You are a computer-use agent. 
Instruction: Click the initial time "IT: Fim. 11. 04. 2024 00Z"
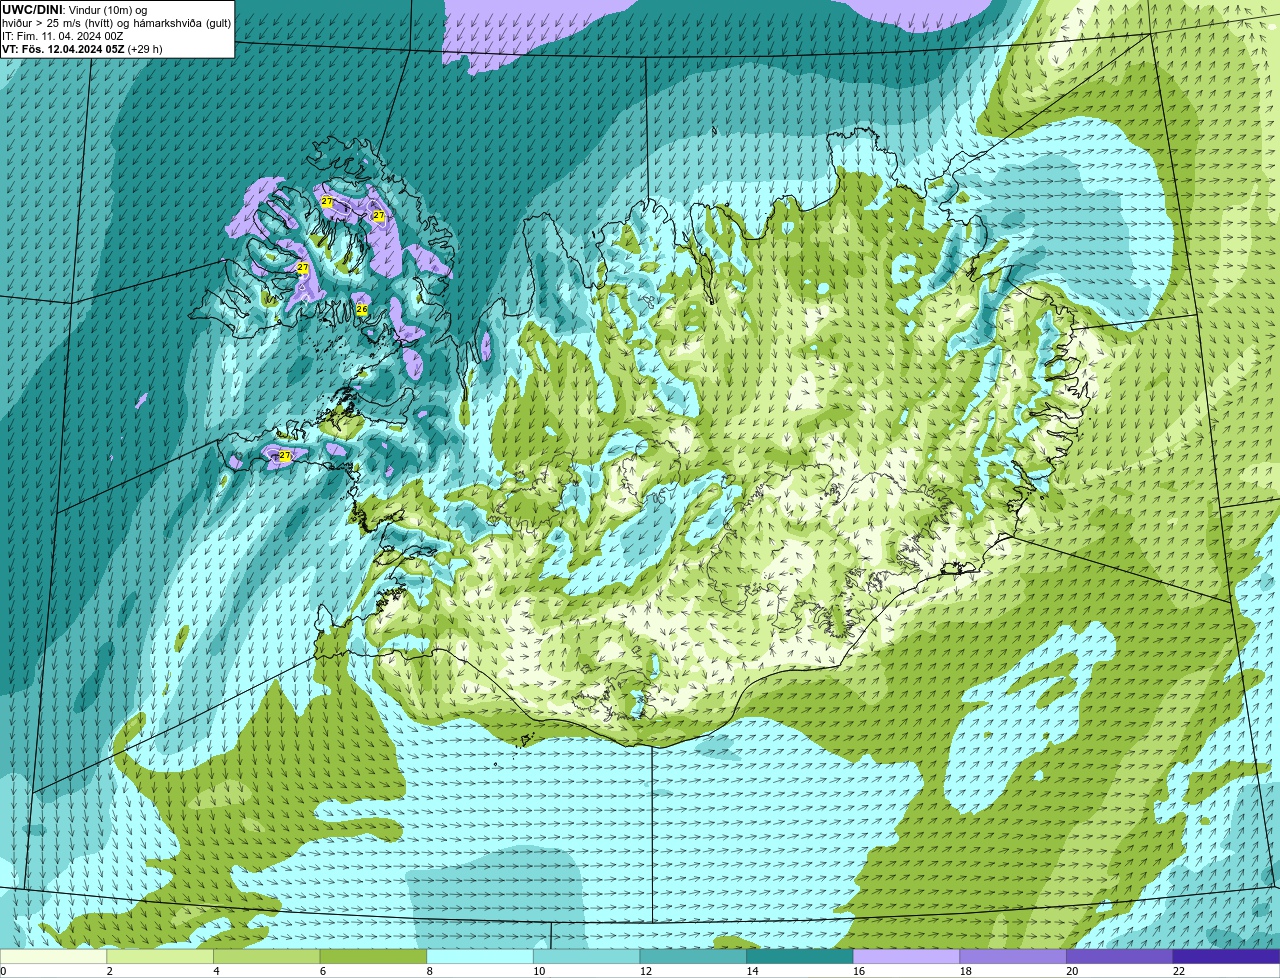(x=63, y=36)
